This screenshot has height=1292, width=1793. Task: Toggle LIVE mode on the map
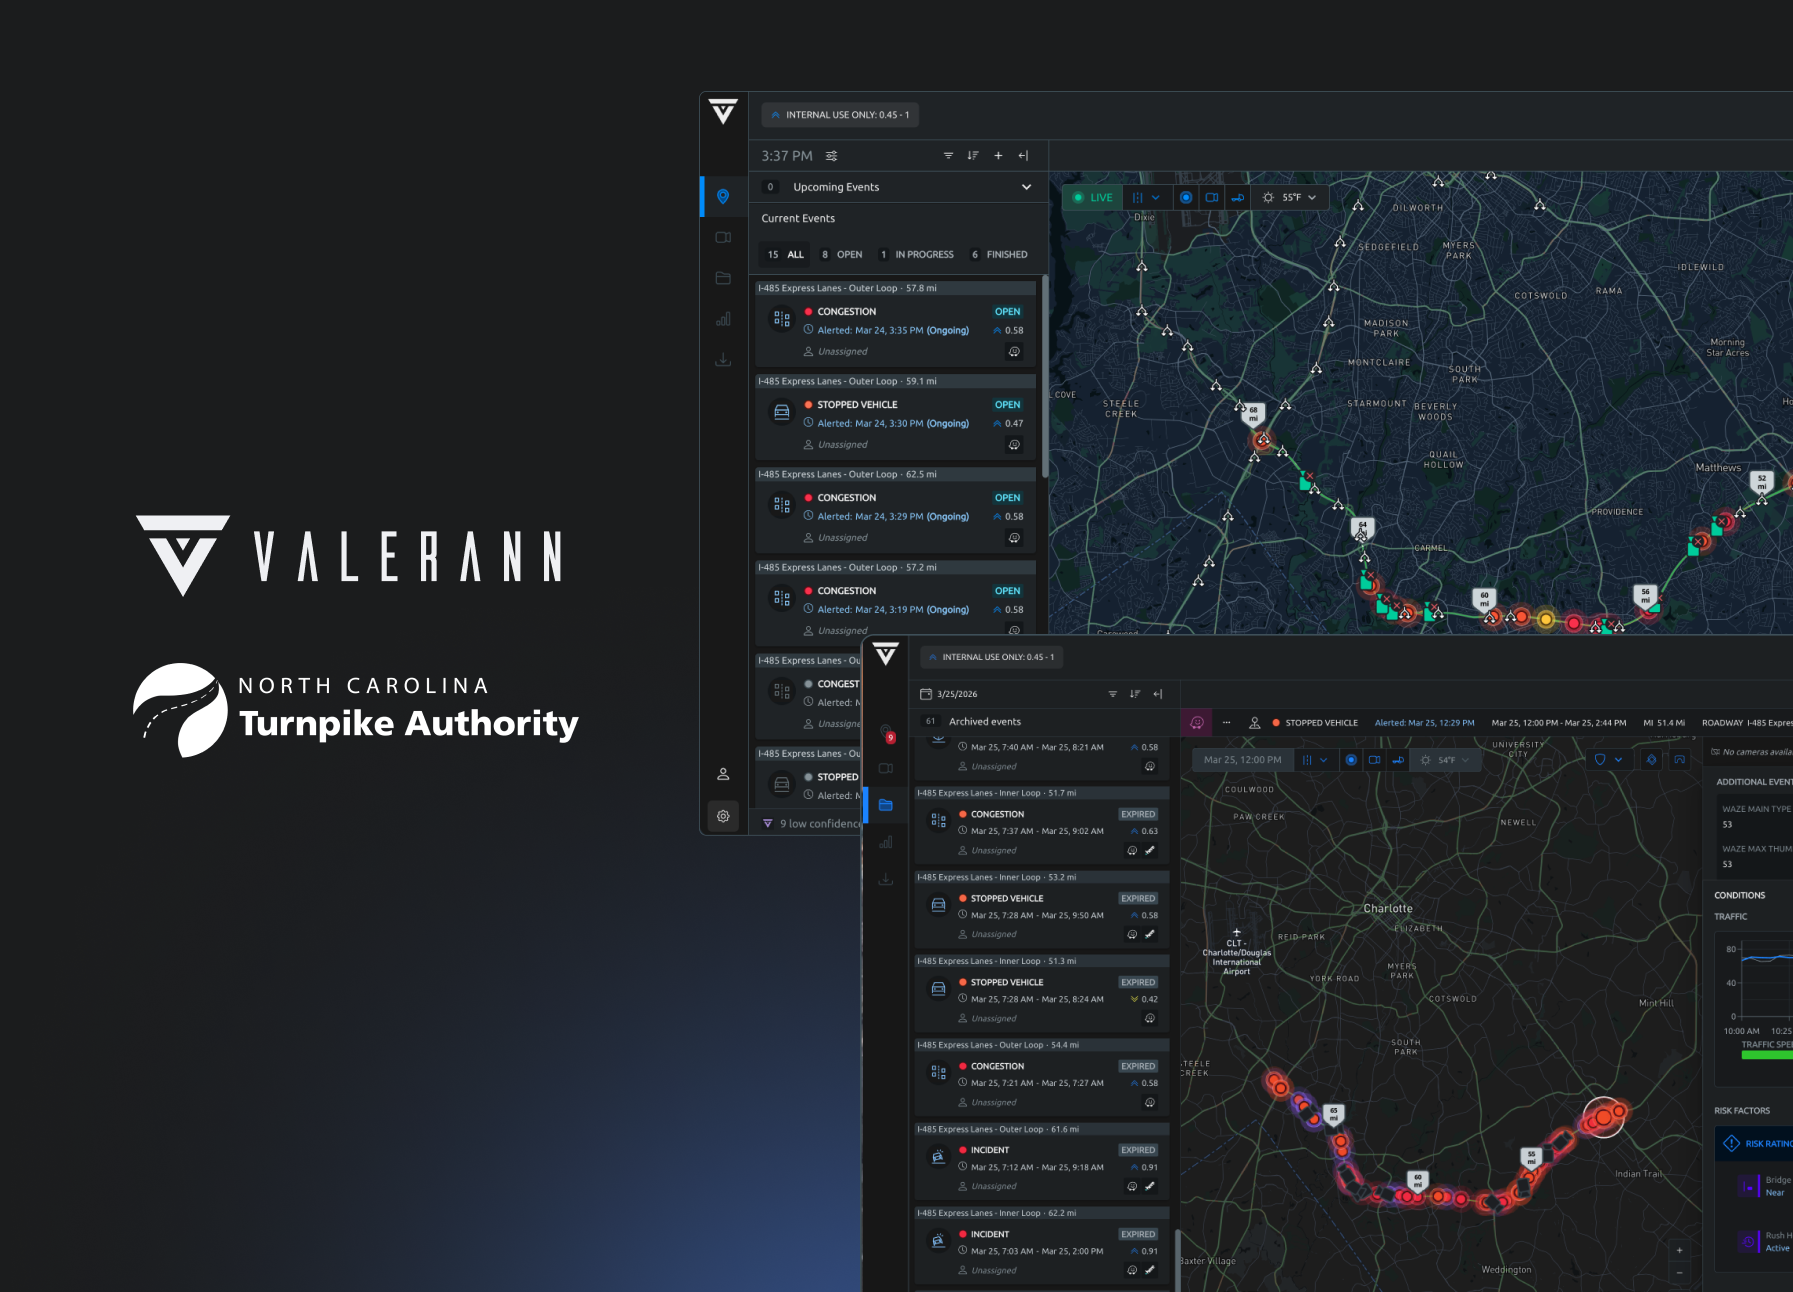(x=1092, y=198)
